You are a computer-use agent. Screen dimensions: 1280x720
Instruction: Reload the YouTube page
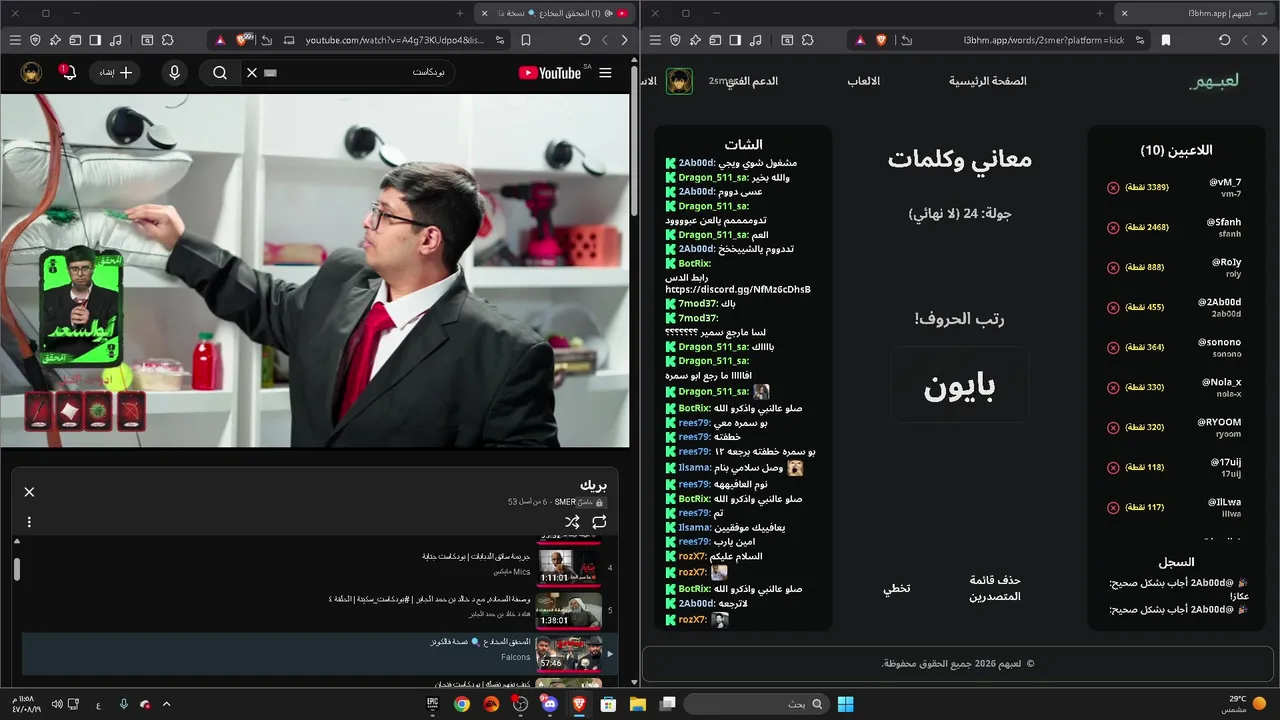tap(585, 40)
